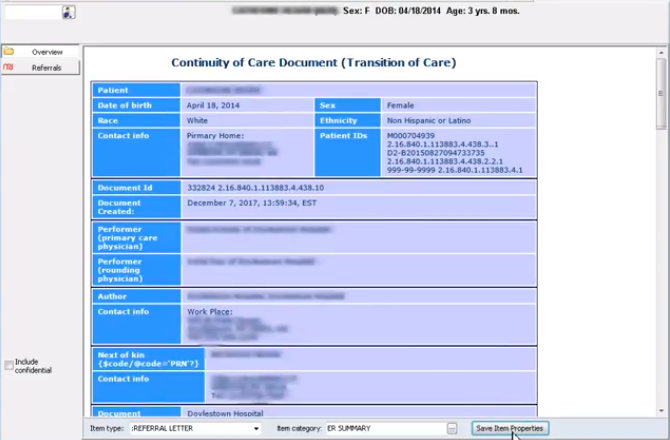Screen dimensions: 670x440
Task: Click the empty search field at top left
Action: (33, 12)
